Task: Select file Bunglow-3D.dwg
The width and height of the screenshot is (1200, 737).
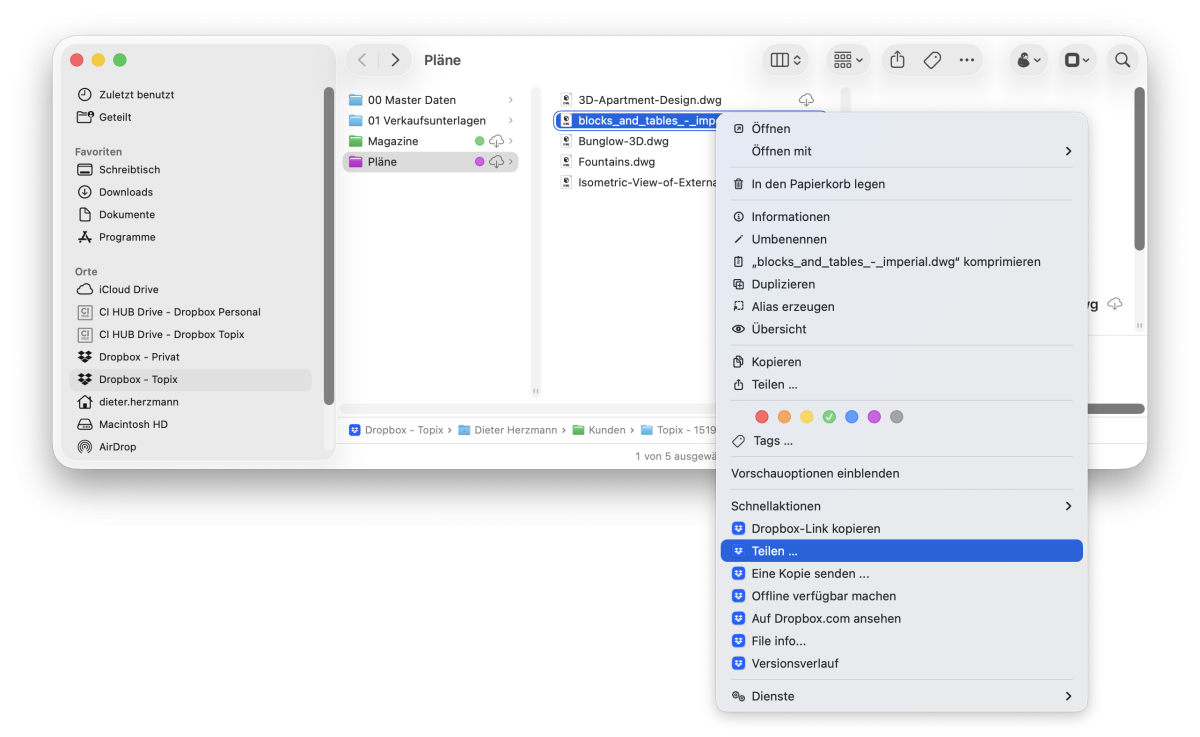Action: (x=623, y=141)
